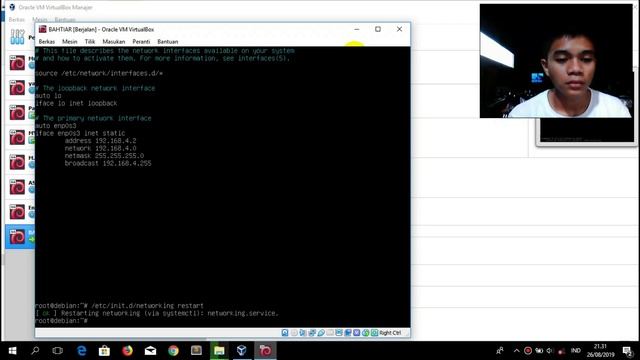The width and height of the screenshot is (640, 360).
Task: Open the volume control tray icon
Action: click(549, 351)
